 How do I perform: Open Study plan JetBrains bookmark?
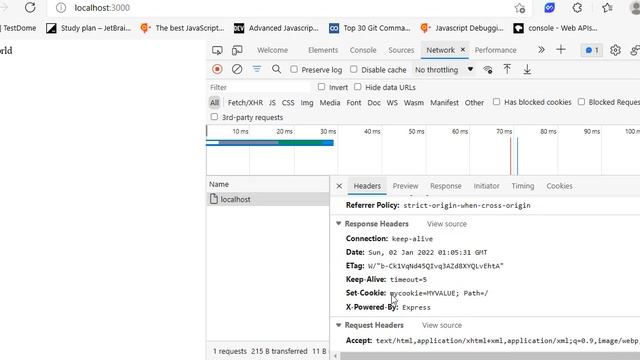[x=88, y=28]
